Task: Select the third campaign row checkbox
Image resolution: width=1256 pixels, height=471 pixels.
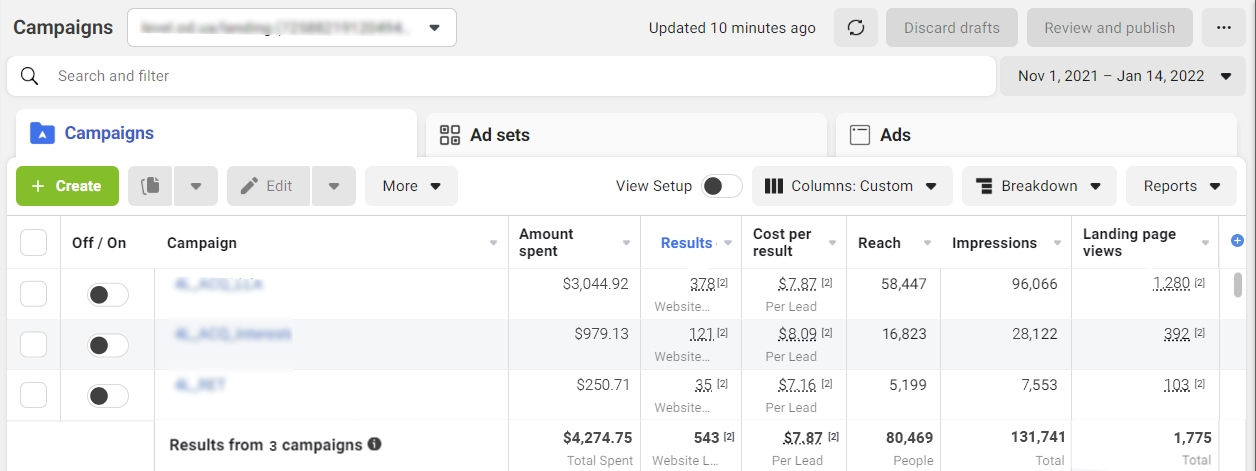Action: [x=34, y=395]
